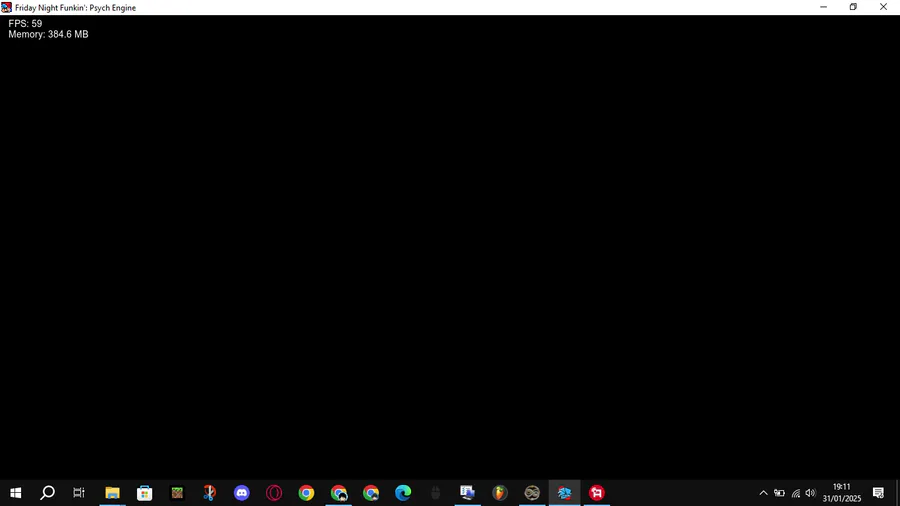Click 'Friday Night Funkin': Psych Engine' title text

coord(75,7)
